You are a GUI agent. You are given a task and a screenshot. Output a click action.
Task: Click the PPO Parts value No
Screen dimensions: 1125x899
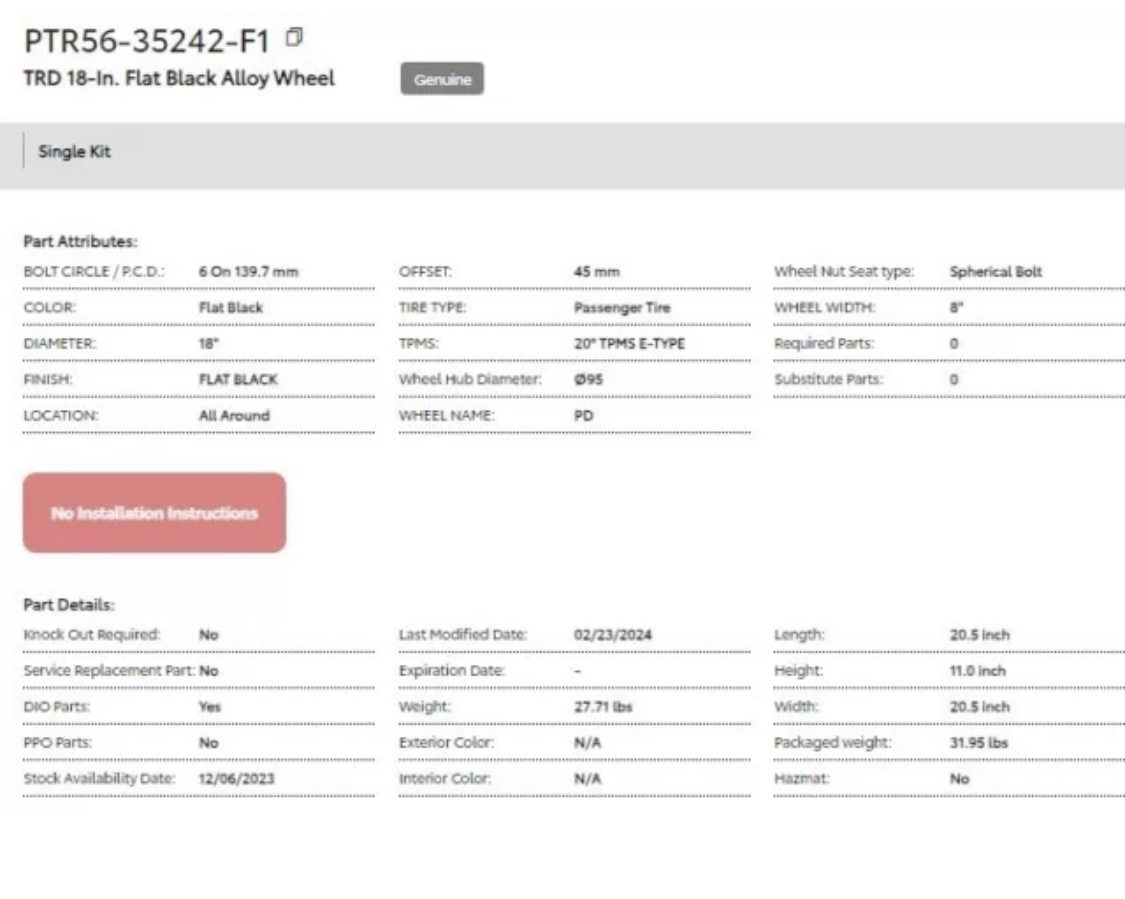(208, 743)
